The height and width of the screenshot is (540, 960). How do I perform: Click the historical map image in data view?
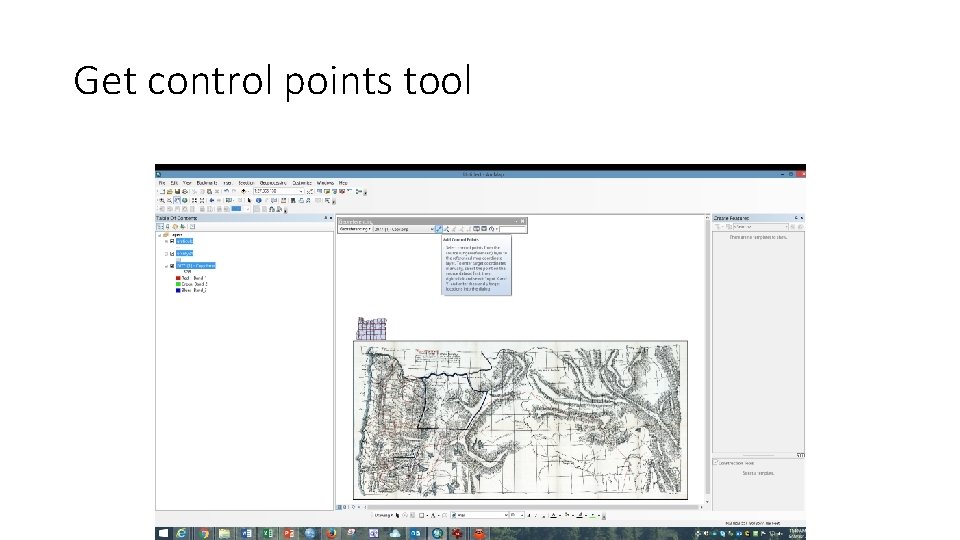coord(520,420)
